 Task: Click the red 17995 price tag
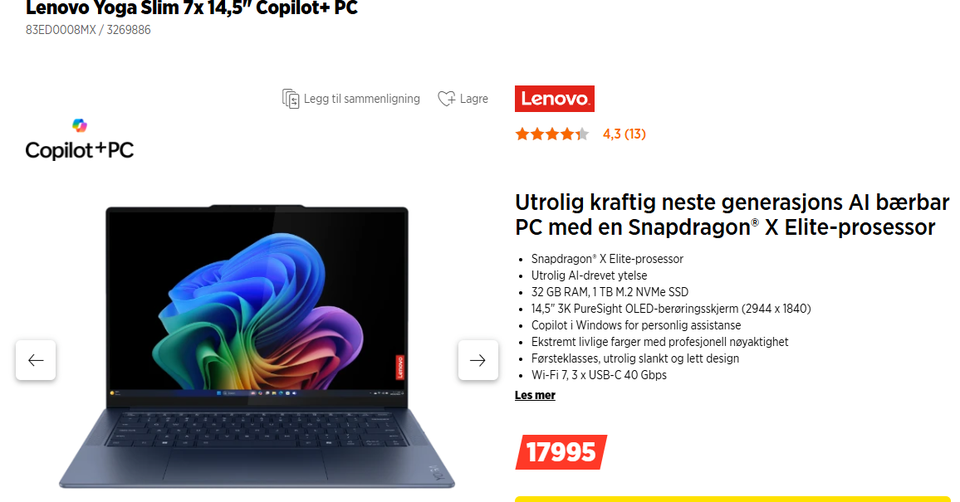tap(561, 452)
